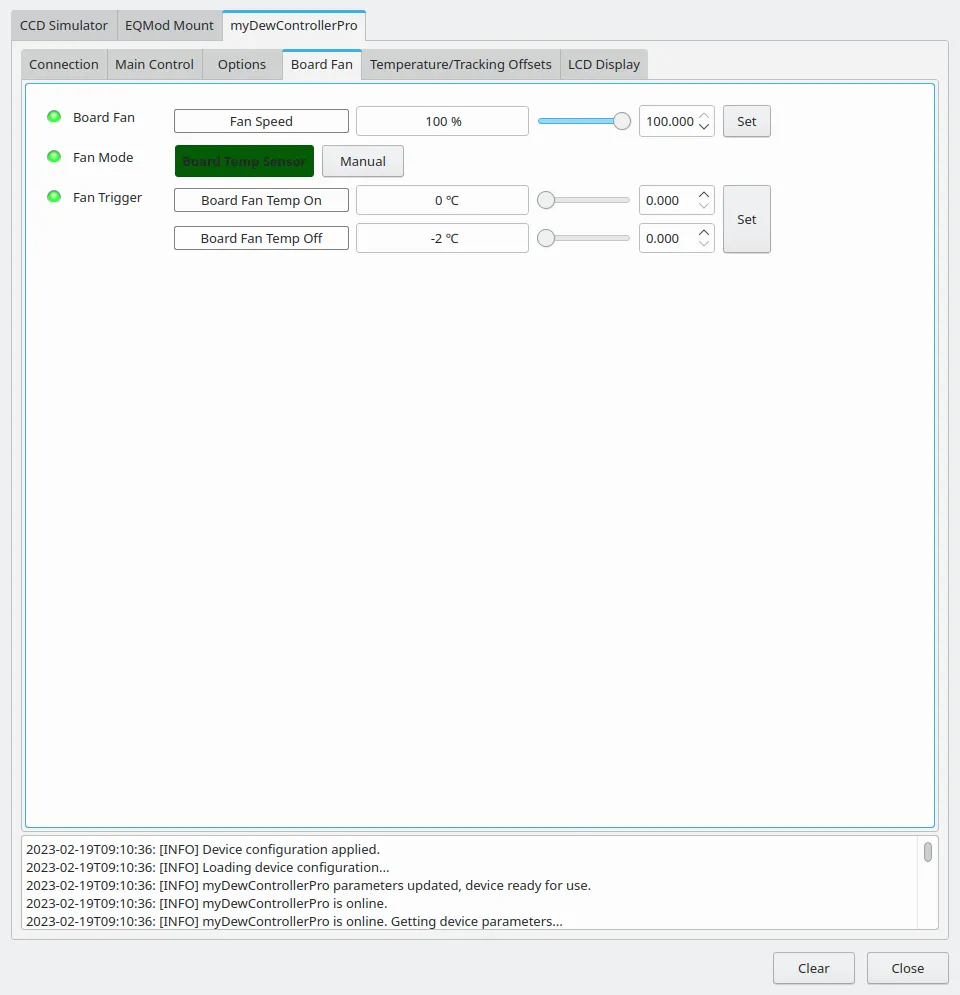Click the green Fan Trigger status light

pos(54,197)
